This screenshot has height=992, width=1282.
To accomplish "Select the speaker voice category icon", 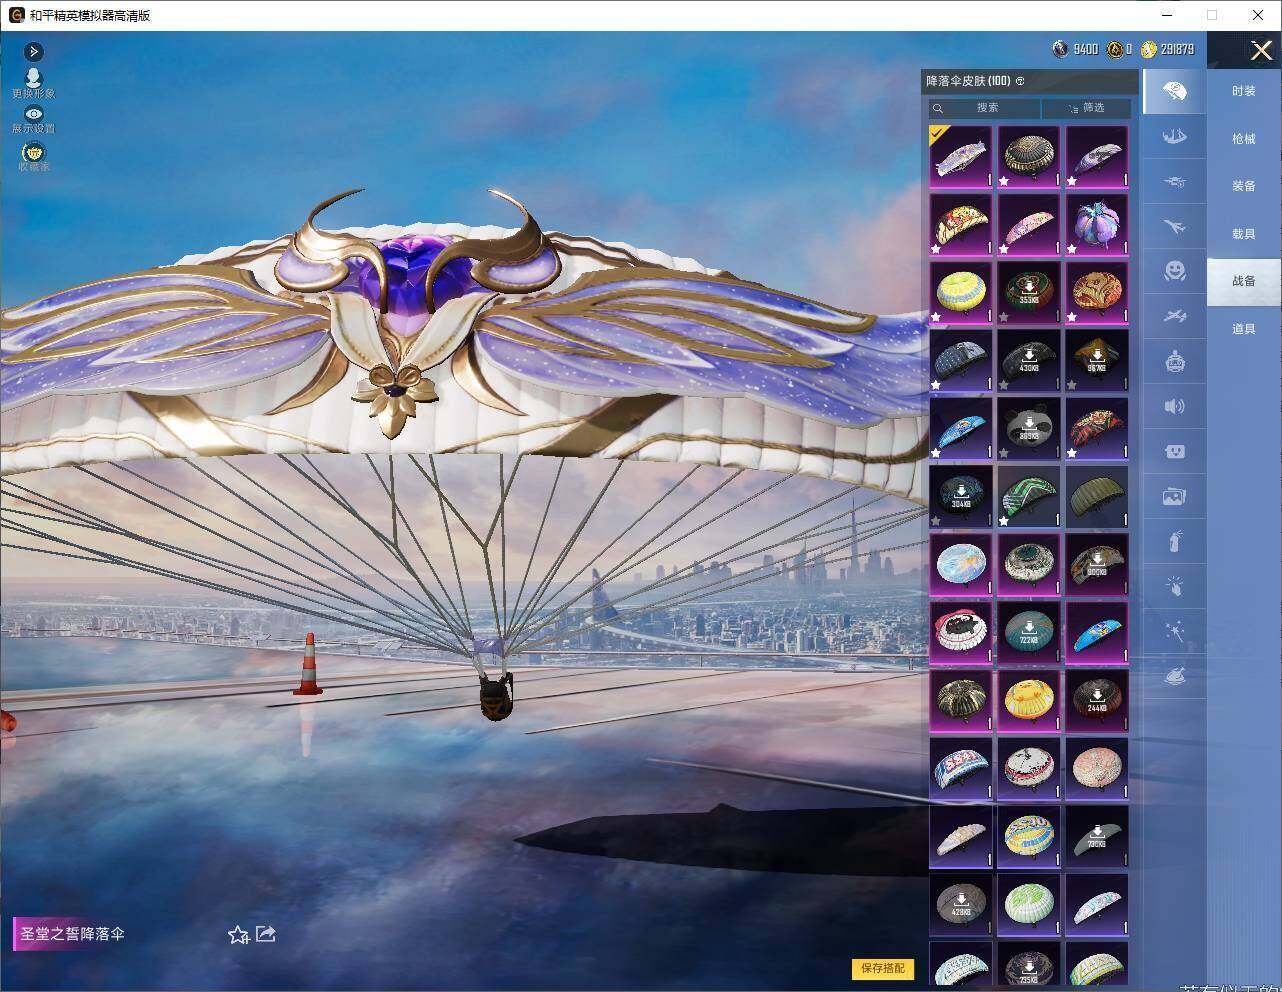I will point(1174,406).
